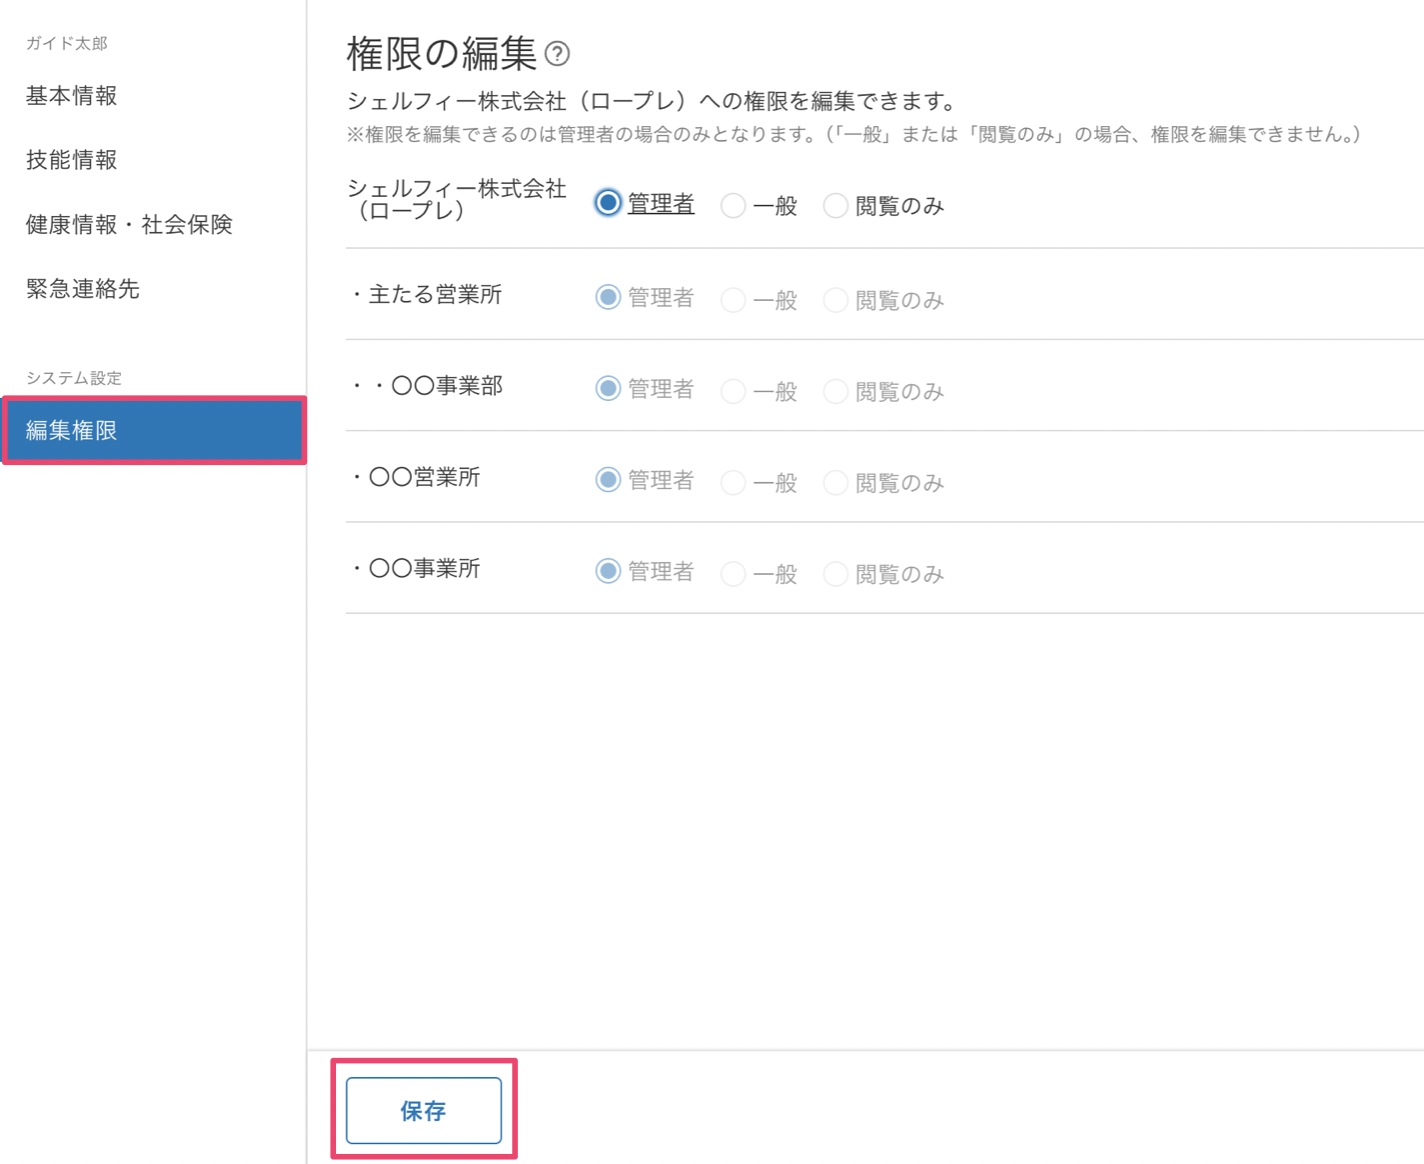Select 管理者 radio in 主たる営業所 row
This screenshot has width=1424, height=1164.
608,297
